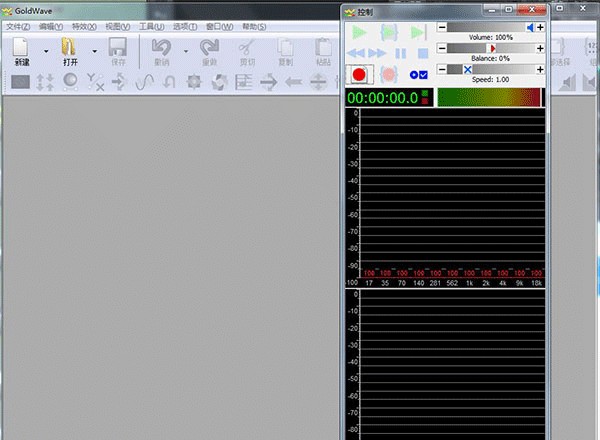Image resolution: width=600 pixels, height=440 pixels.
Task: Click the Copy (复制) icon
Action: point(285,47)
